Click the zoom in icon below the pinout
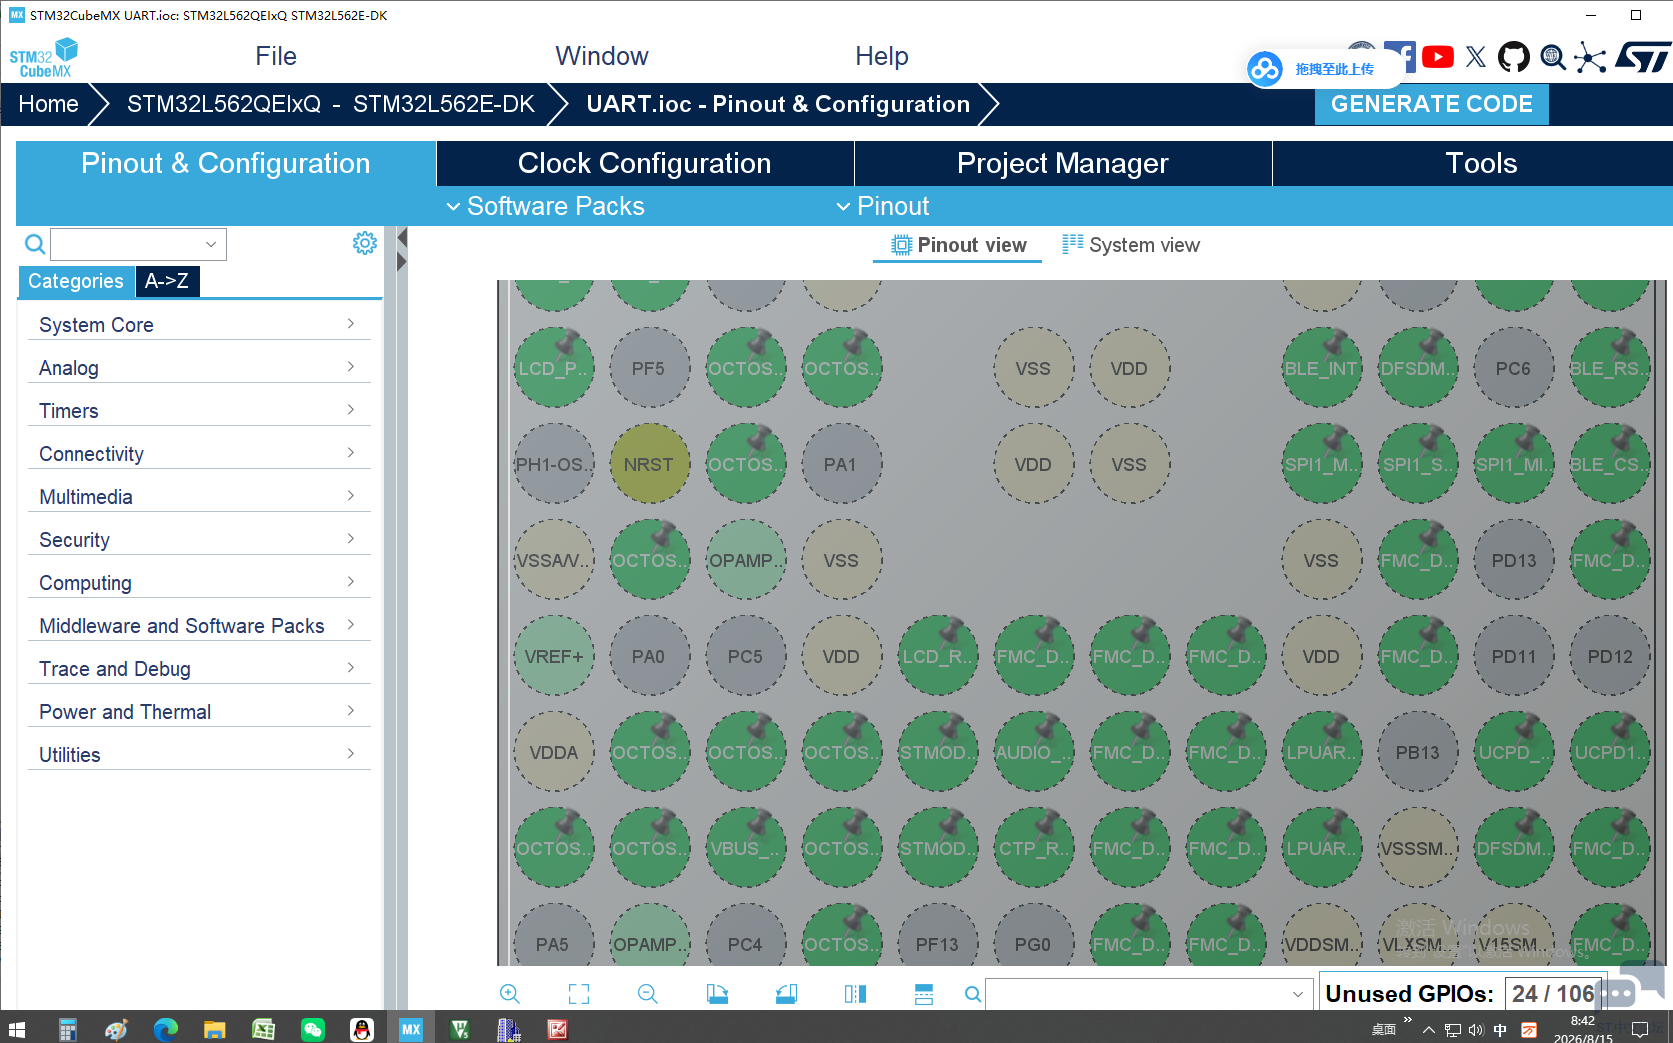This screenshot has width=1673, height=1043. [x=510, y=994]
